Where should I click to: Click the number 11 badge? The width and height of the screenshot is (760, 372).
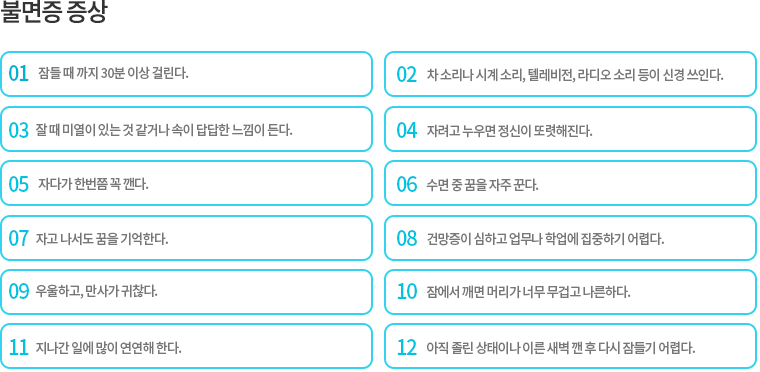19,348
